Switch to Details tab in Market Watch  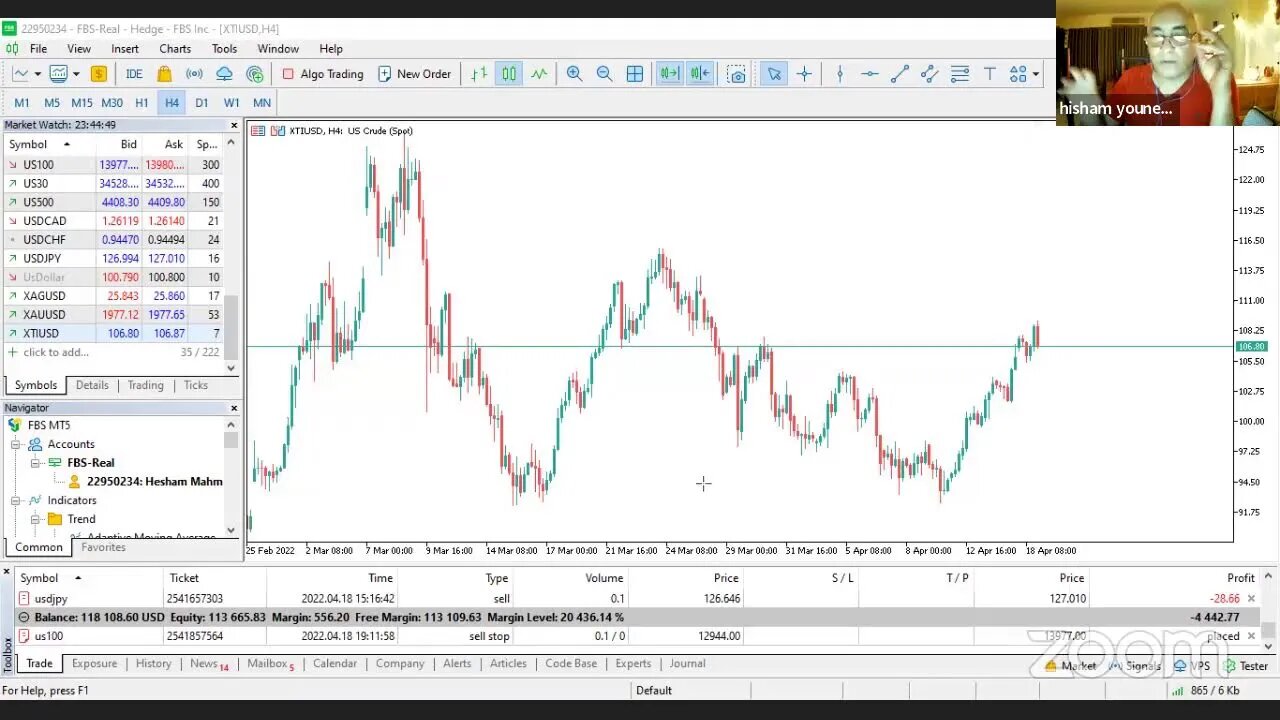pos(92,385)
